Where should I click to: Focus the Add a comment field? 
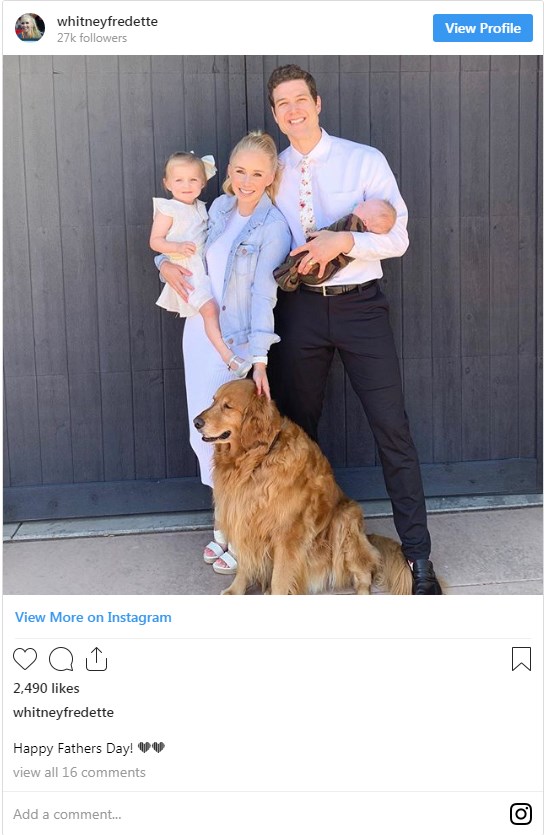[255, 814]
